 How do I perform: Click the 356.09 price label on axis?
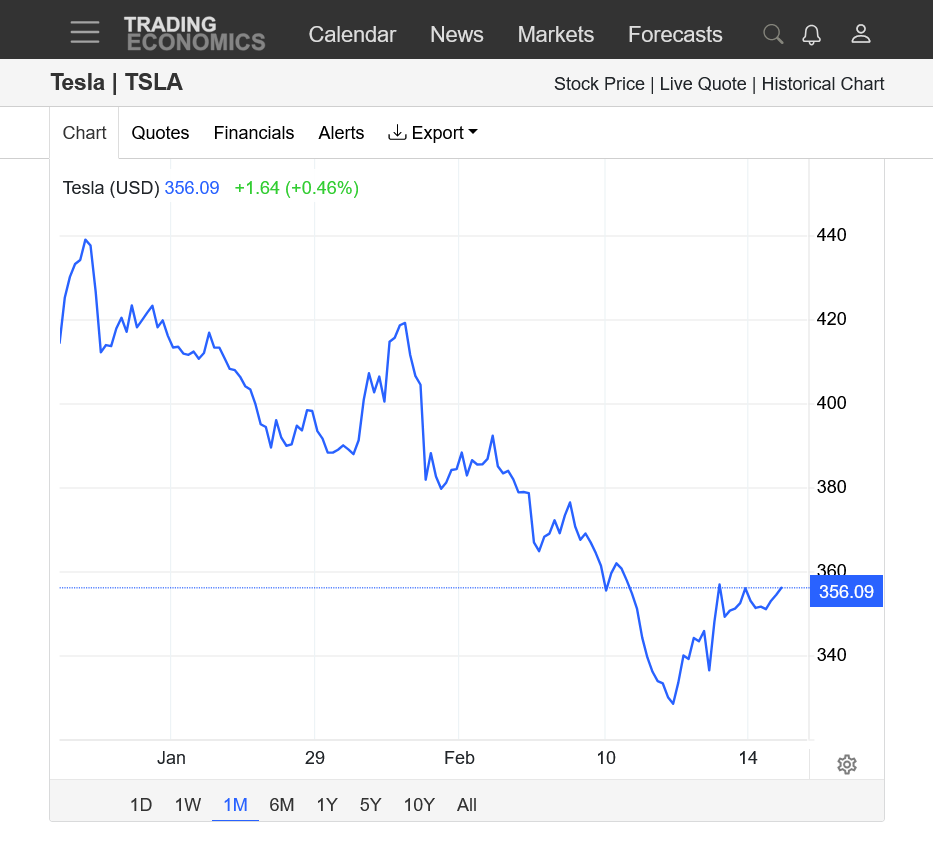coord(846,592)
